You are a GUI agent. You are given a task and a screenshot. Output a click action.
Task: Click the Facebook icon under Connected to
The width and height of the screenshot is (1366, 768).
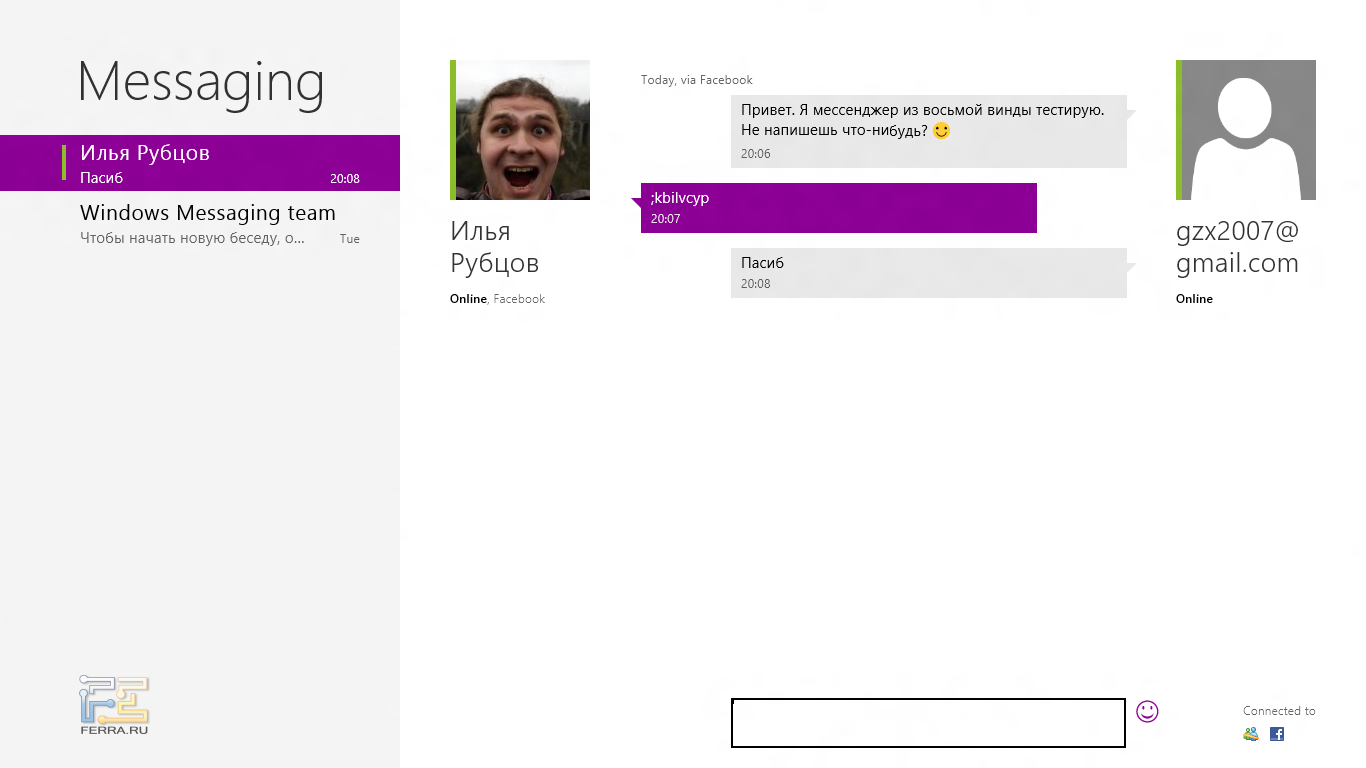tap(1277, 734)
